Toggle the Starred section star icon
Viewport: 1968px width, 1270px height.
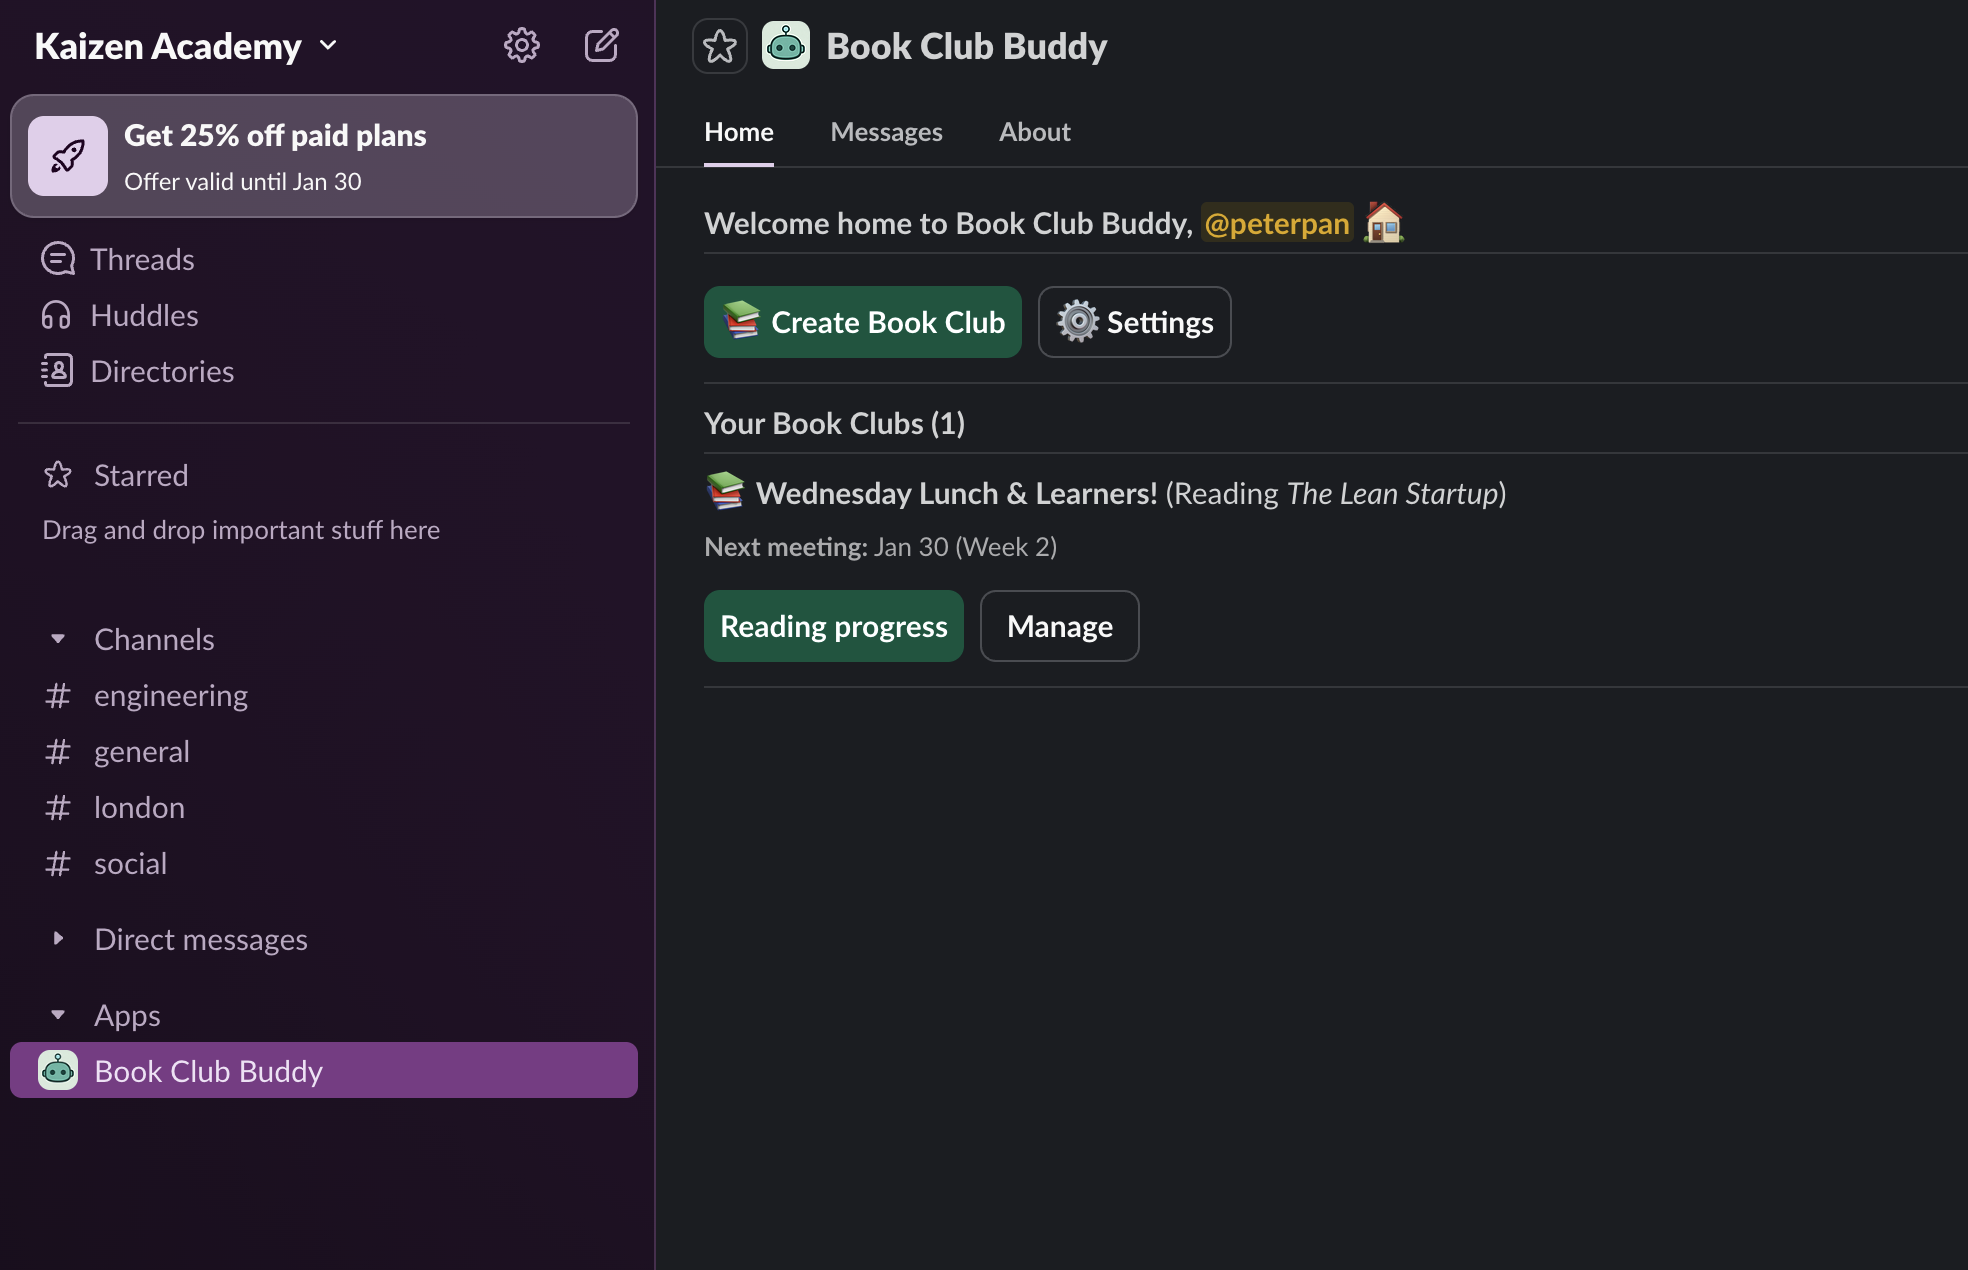pos(58,475)
